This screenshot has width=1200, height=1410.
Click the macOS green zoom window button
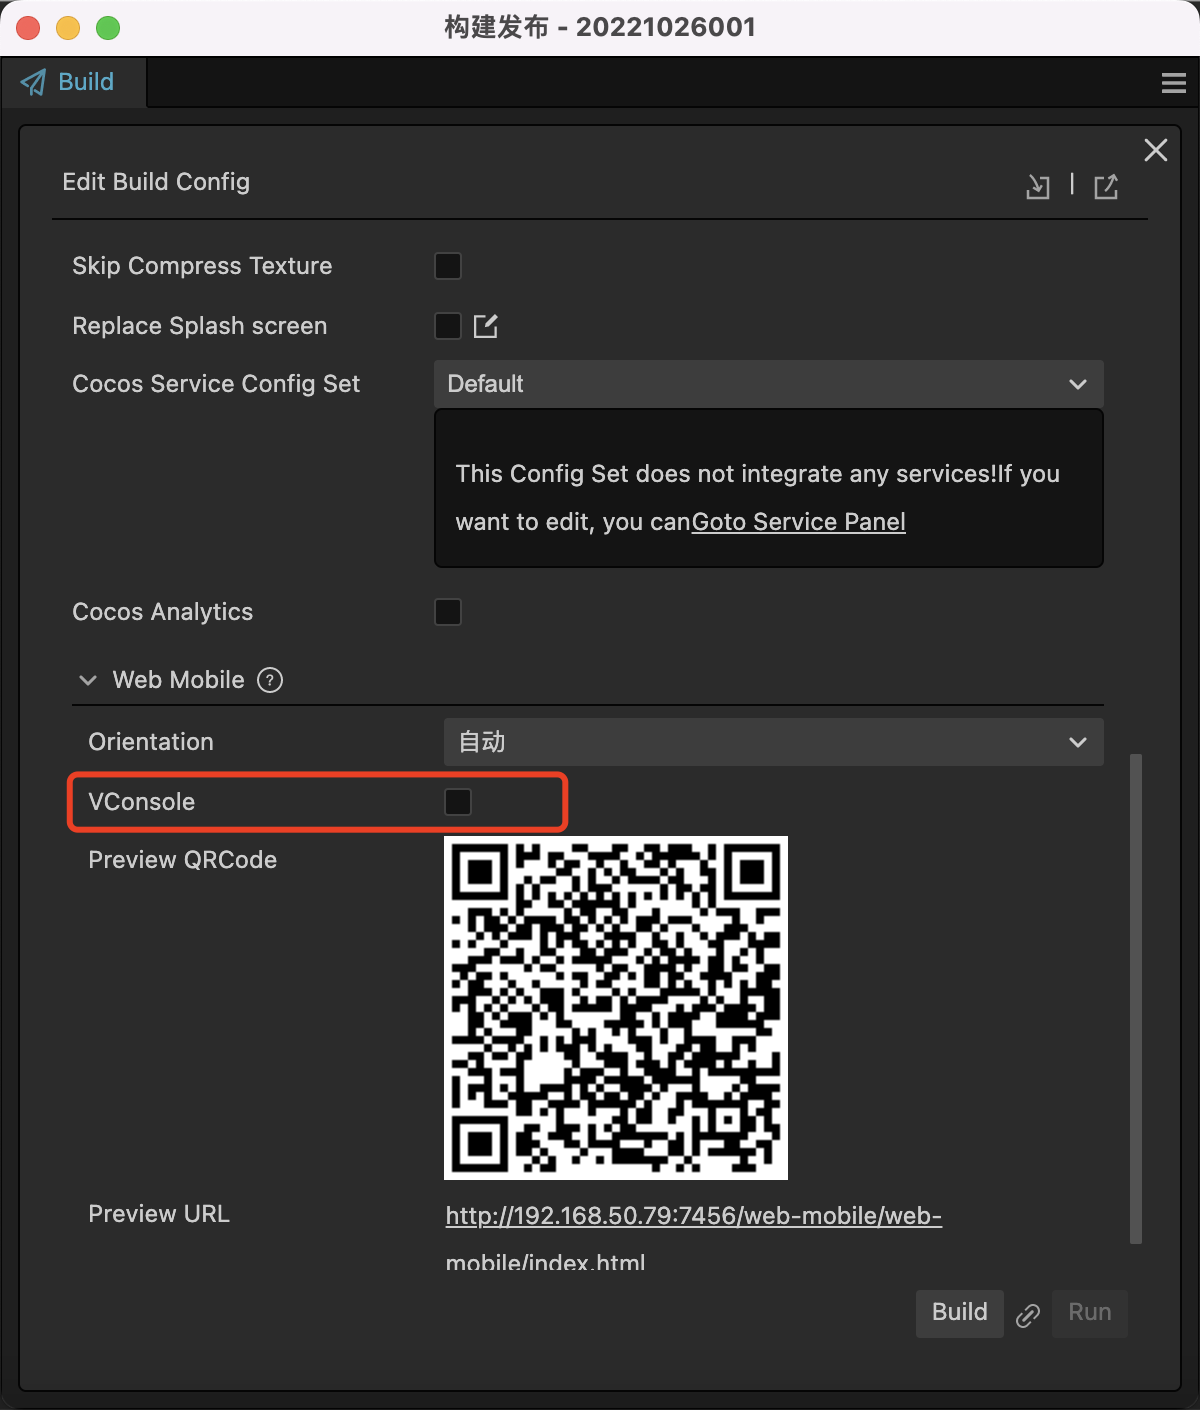coord(108,28)
